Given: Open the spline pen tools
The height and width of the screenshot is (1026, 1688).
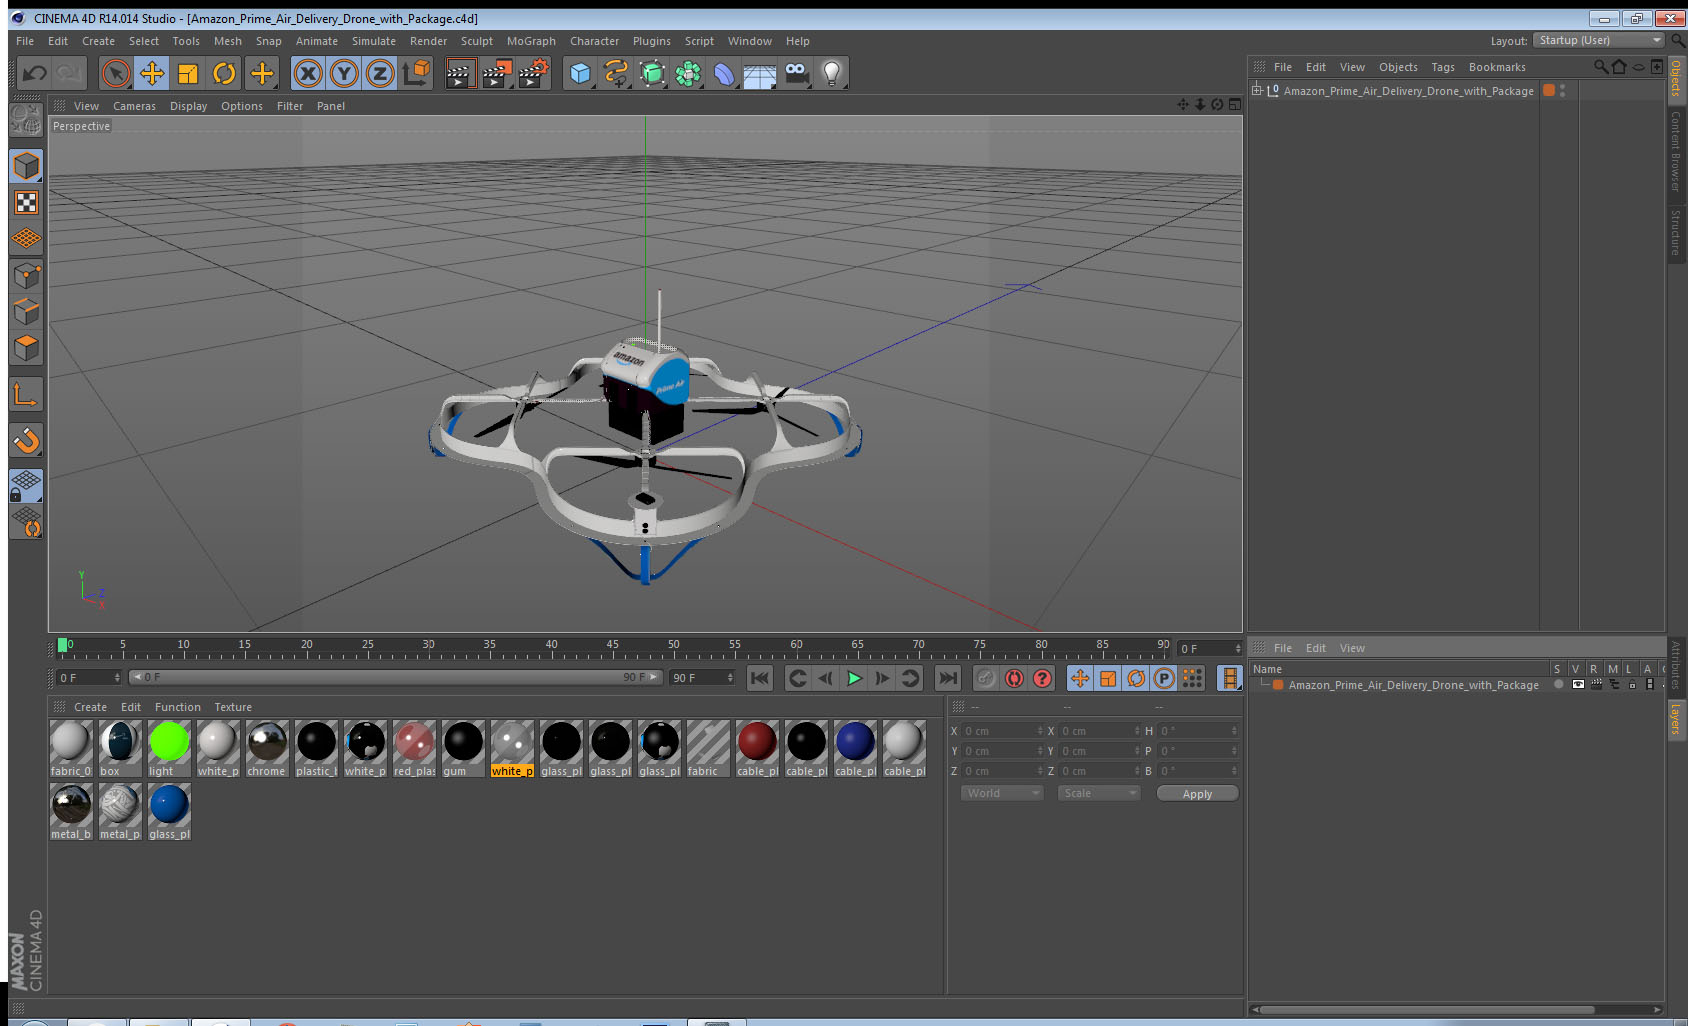Looking at the screenshot, I should [x=616, y=73].
